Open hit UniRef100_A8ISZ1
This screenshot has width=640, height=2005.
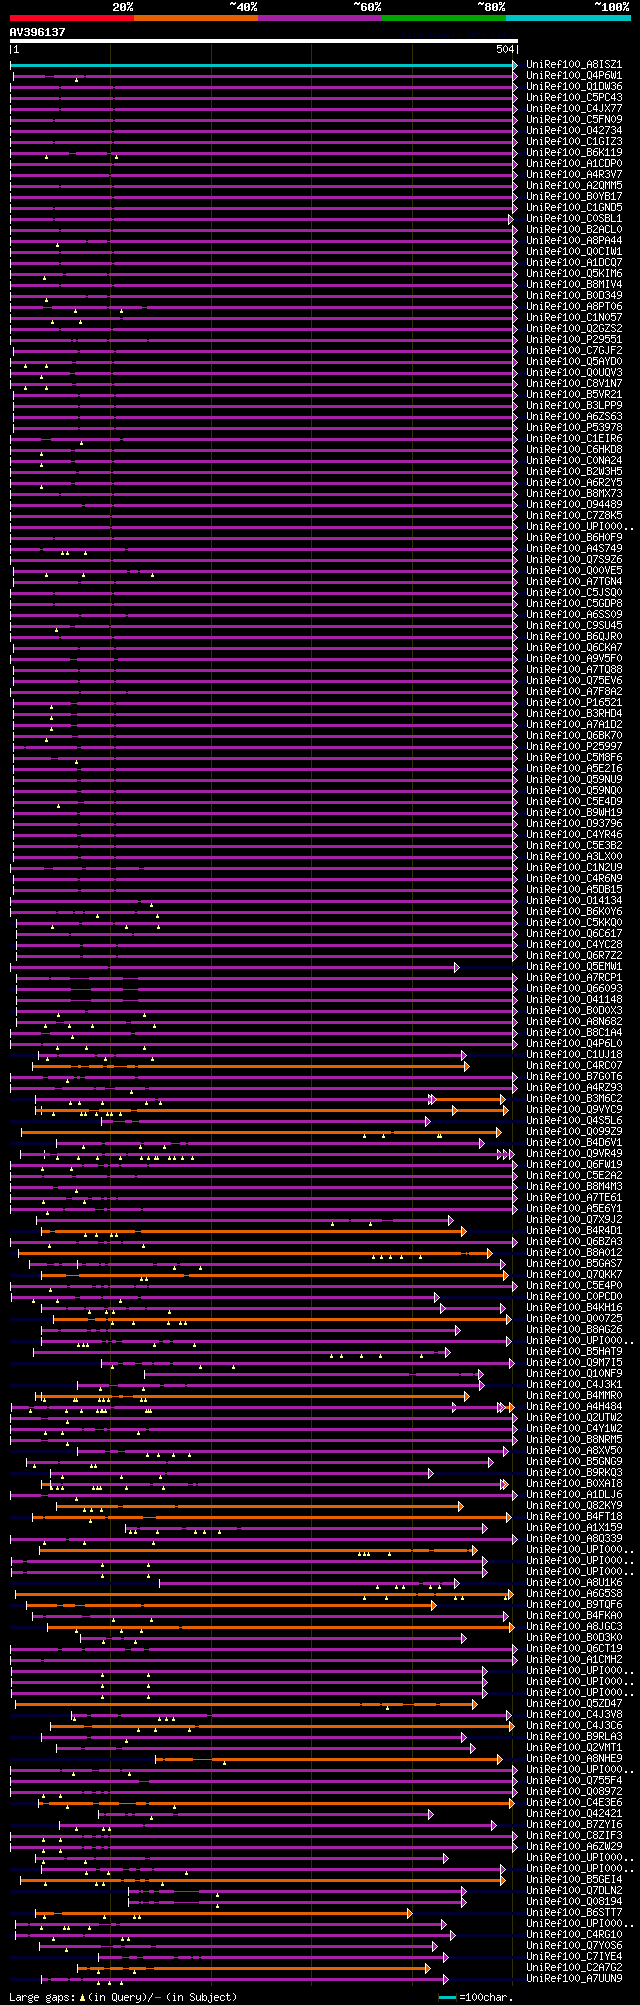[574, 65]
